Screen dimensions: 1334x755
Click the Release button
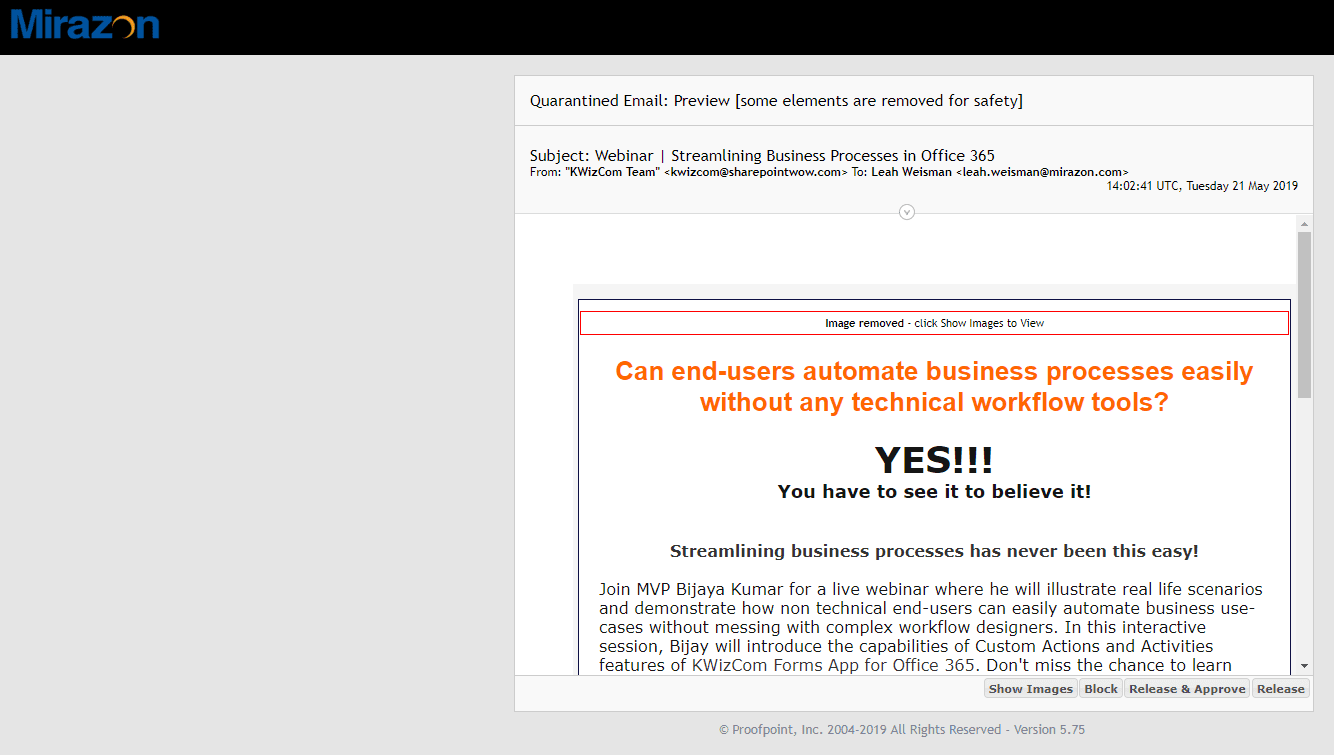[x=1280, y=689]
